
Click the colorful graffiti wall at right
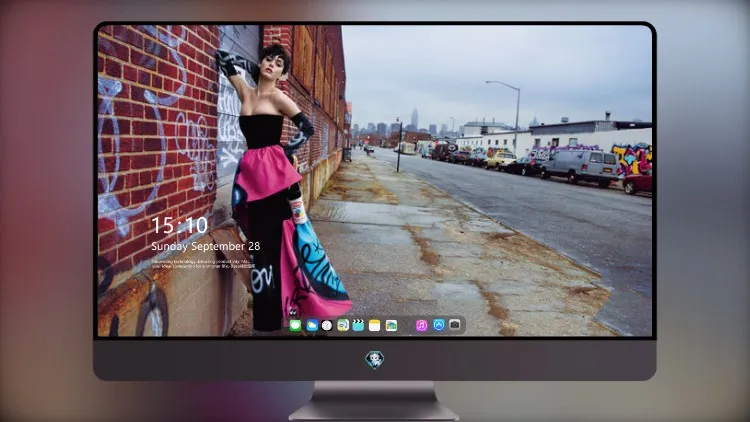(632, 159)
